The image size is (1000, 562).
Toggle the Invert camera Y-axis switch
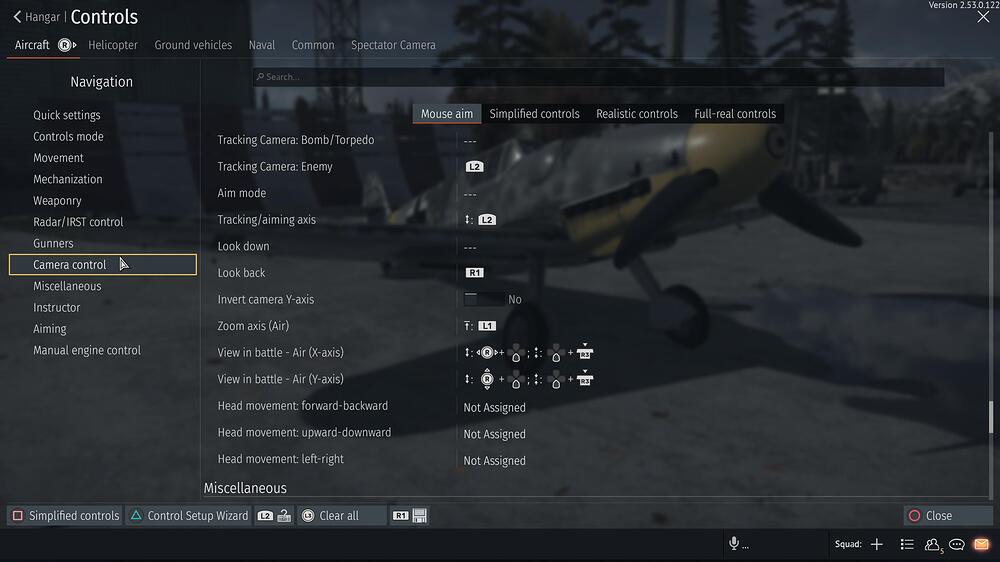(484, 299)
